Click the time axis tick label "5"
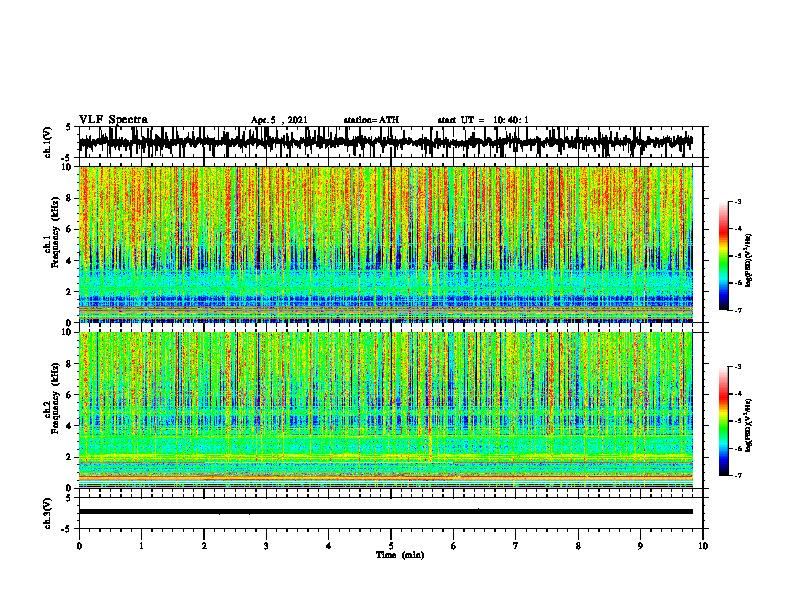This screenshot has width=792, height=612. [x=391, y=546]
